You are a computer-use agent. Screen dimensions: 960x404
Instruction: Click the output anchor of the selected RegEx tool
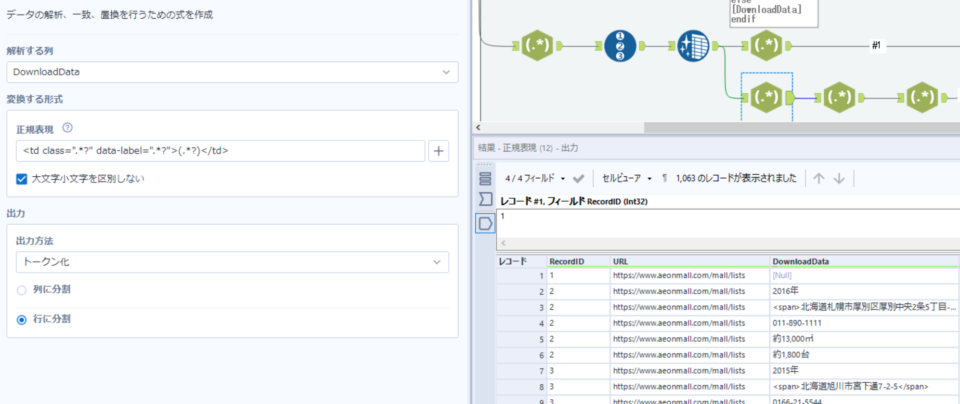(x=790, y=97)
